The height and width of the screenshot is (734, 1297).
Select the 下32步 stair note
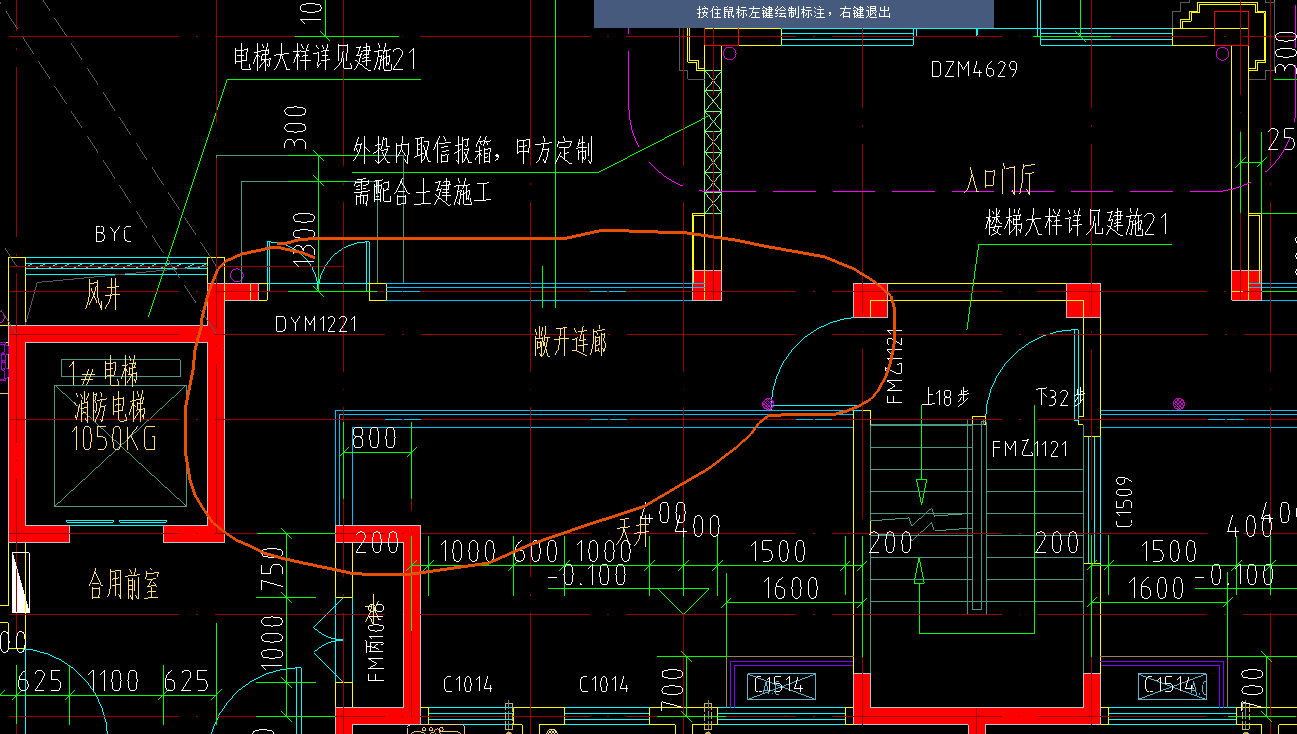click(x=1060, y=397)
